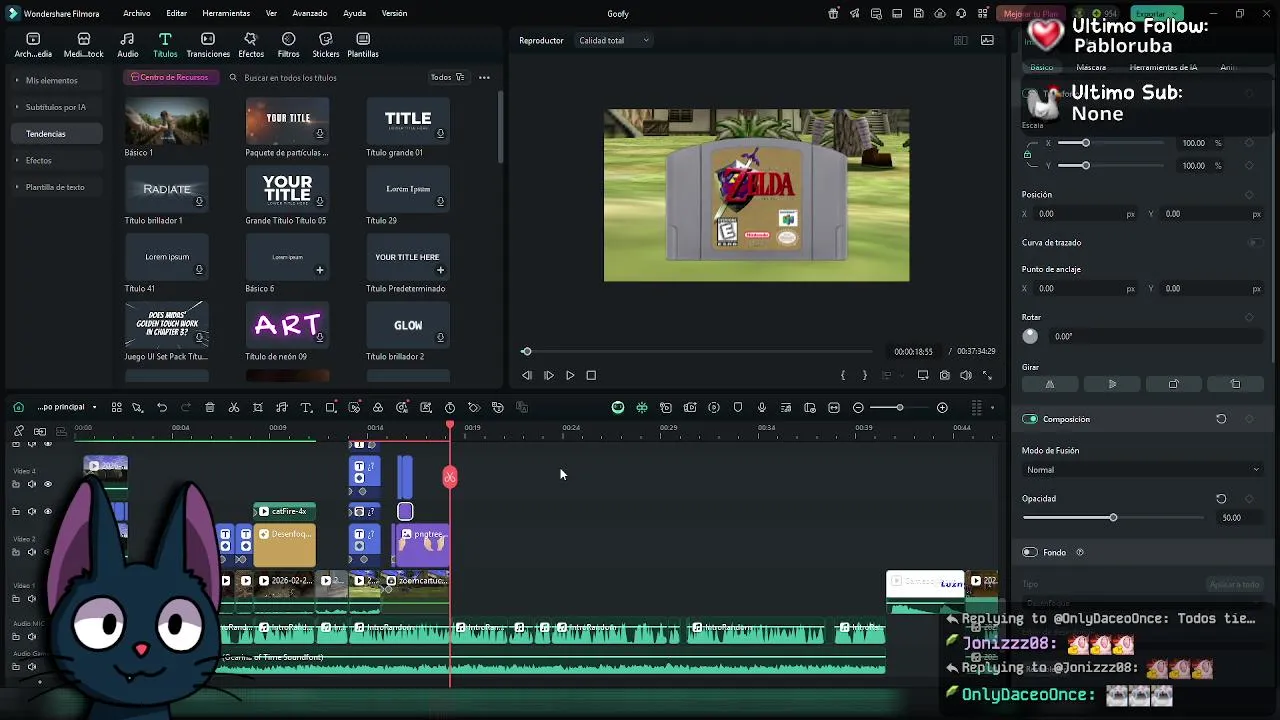Viewport: 1280px width, 720px height.
Task: Open the Modo de Fusión Normal dropdown
Action: (x=1142, y=470)
